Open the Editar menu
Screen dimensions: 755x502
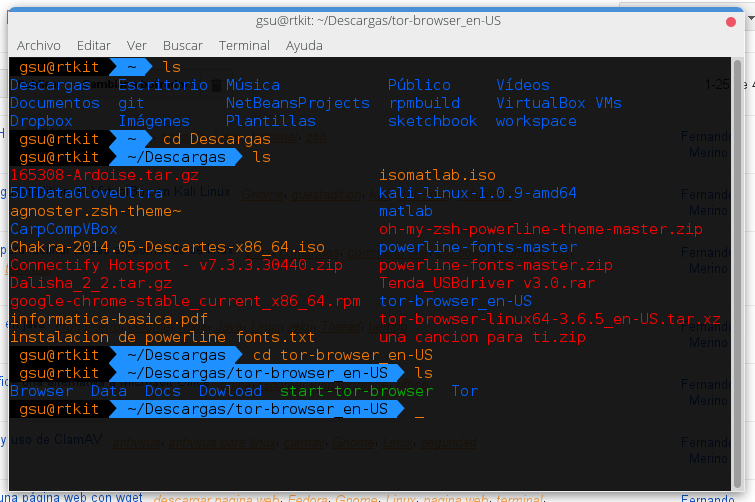click(x=93, y=46)
